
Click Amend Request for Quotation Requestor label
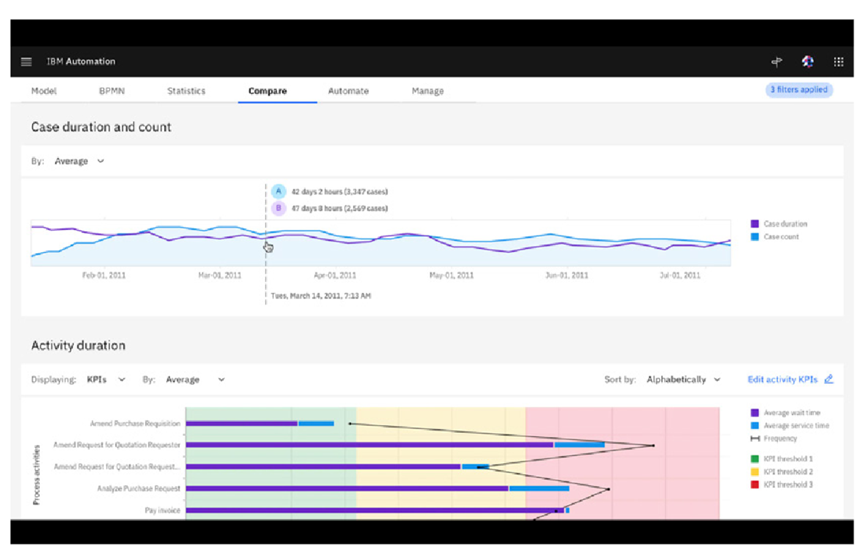coord(117,445)
